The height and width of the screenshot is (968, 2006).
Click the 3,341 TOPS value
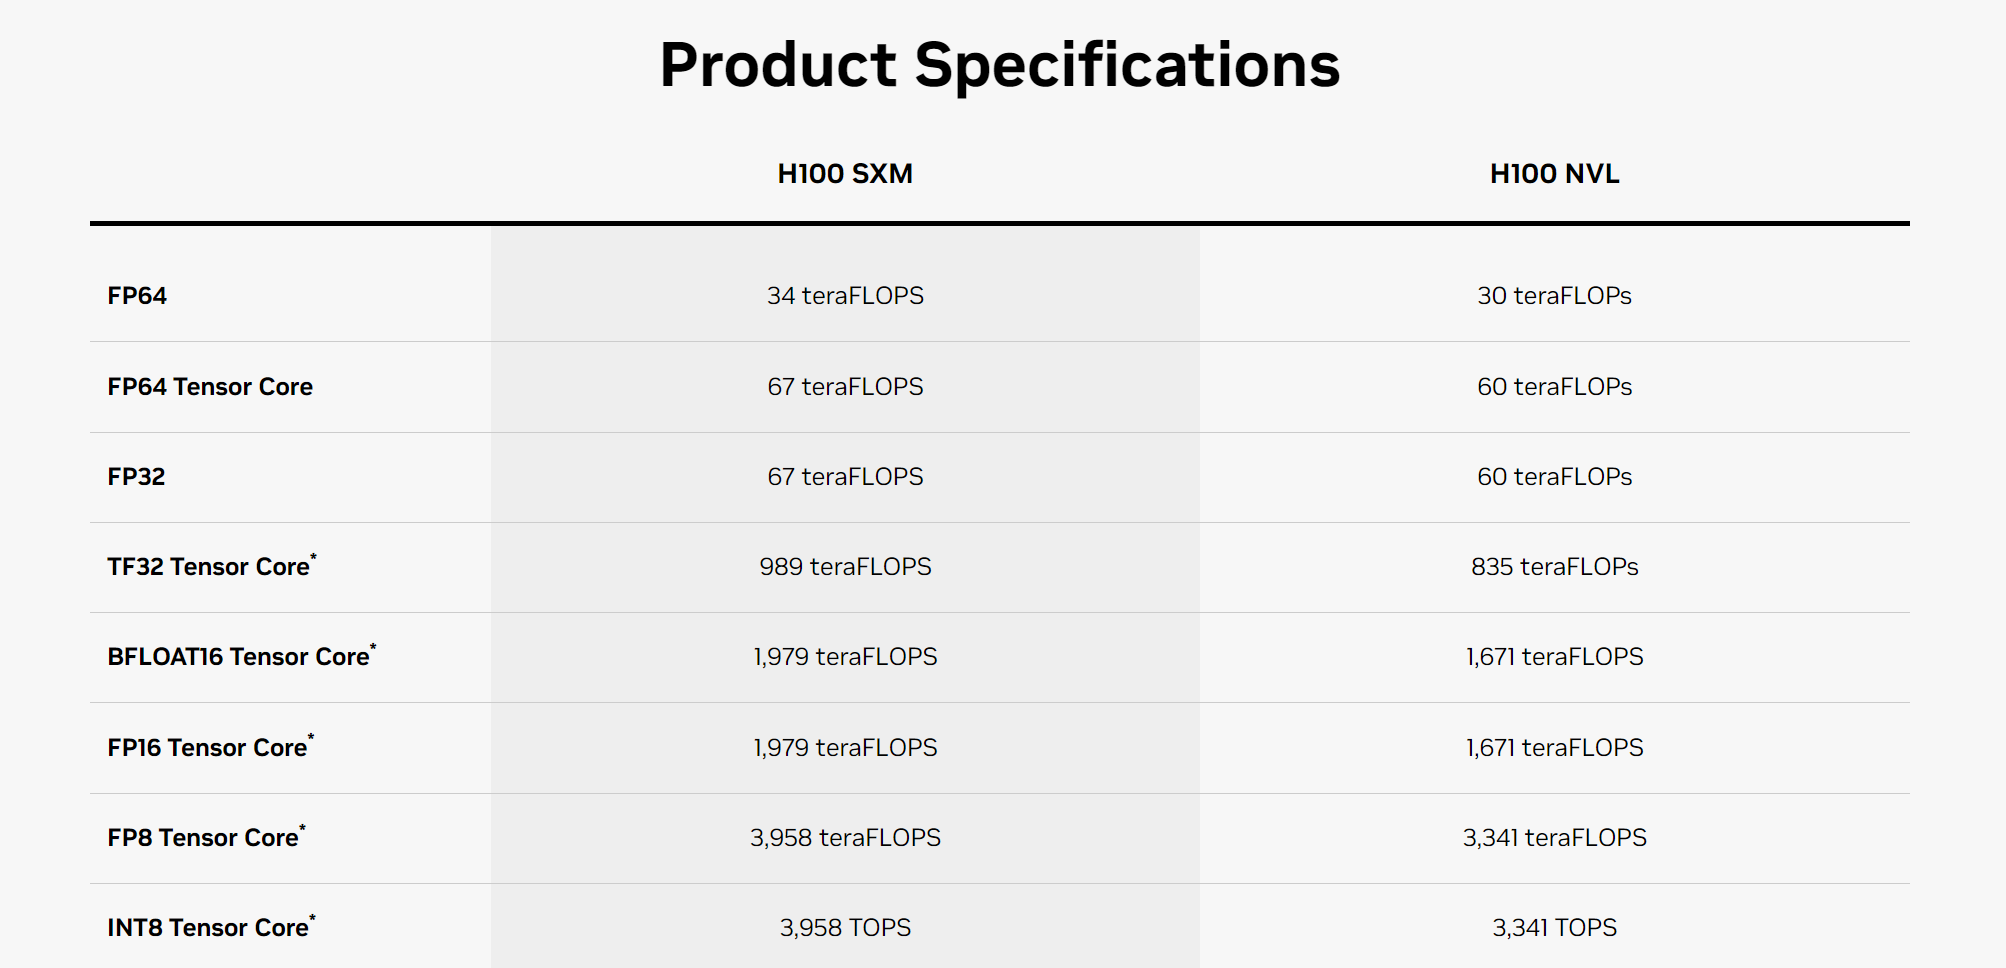1554,928
